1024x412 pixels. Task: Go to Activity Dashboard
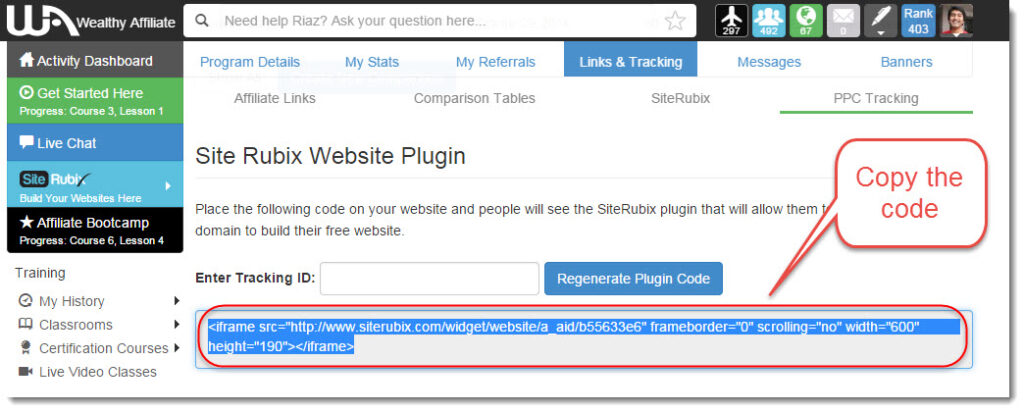pyautogui.click(x=95, y=61)
